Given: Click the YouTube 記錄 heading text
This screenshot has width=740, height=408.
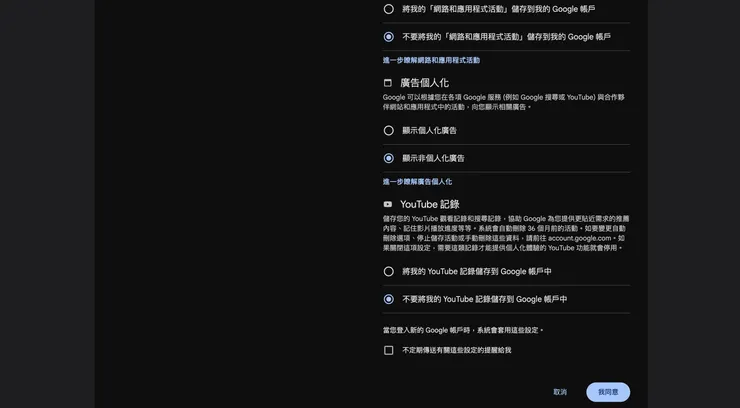Looking at the screenshot, I should (429, 204).
